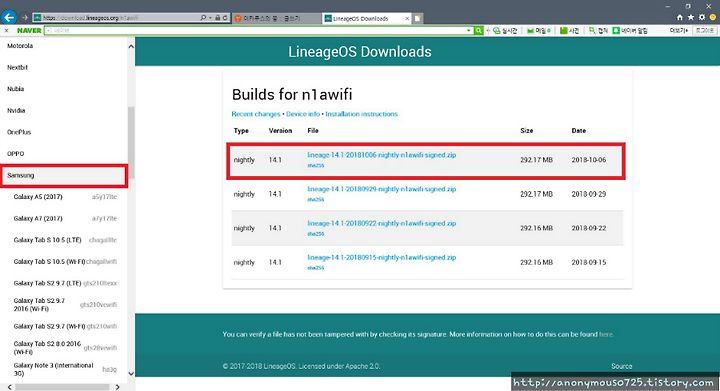This screenshot has width=720, height=391.
Task: Open Naver toolbar 캡처 item
Action: (x=599, y=31)
